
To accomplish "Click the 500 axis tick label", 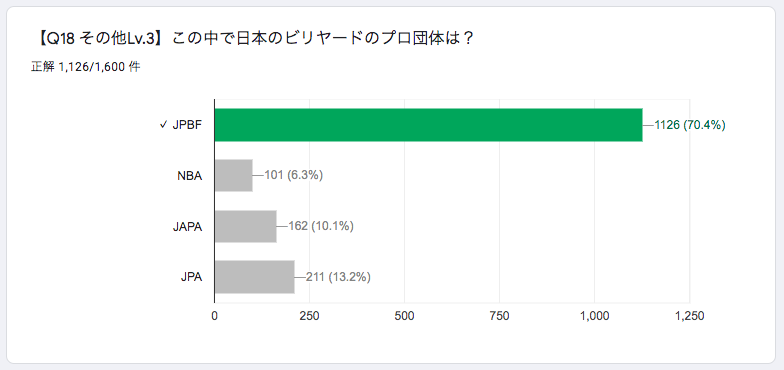I will pos(404,316).
